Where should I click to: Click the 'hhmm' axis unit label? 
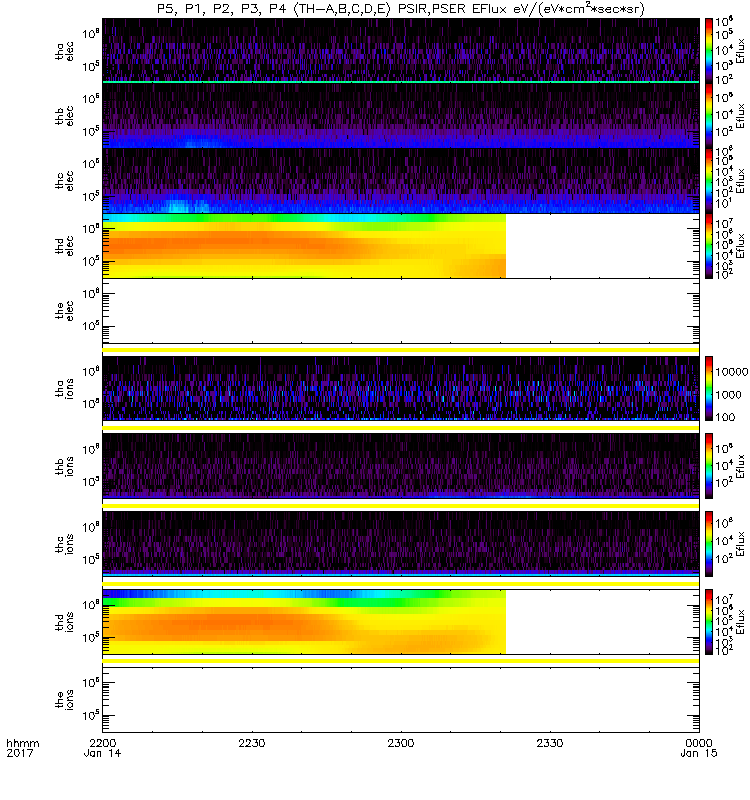coord(22,743)
